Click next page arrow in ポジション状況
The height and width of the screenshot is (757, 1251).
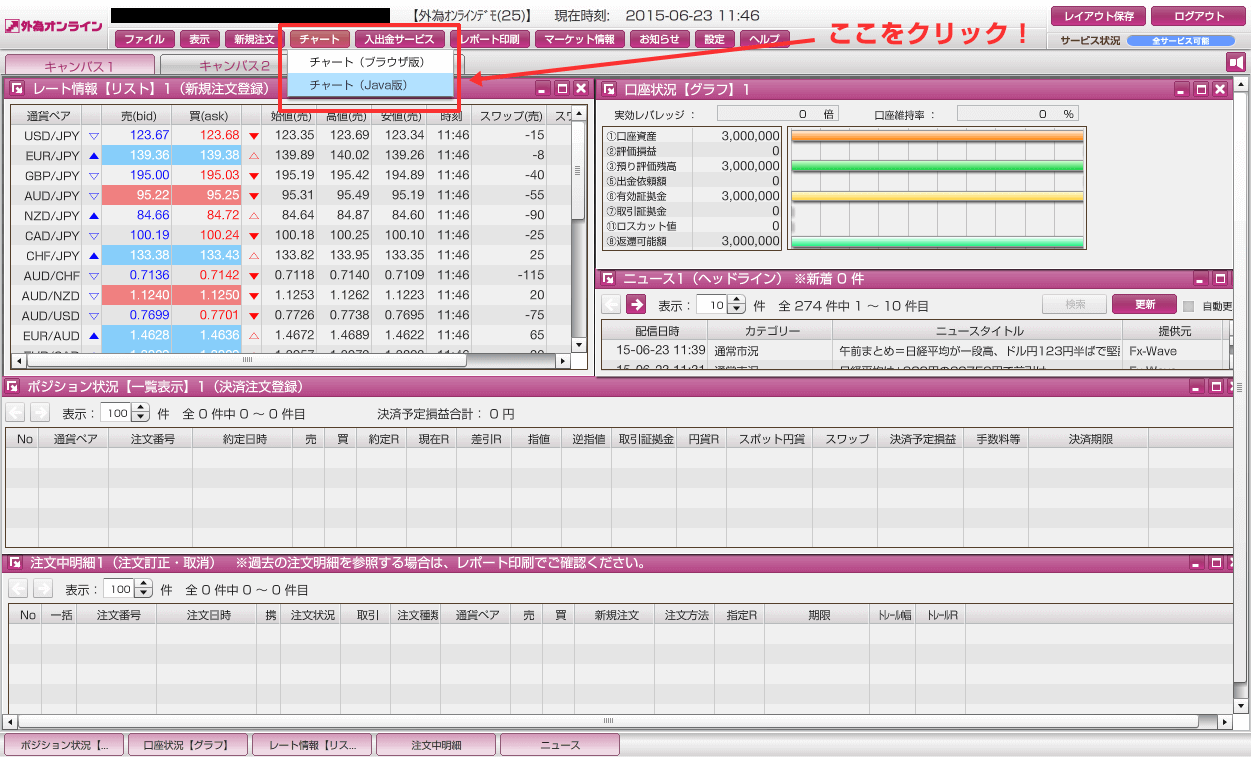pos(40,412)
